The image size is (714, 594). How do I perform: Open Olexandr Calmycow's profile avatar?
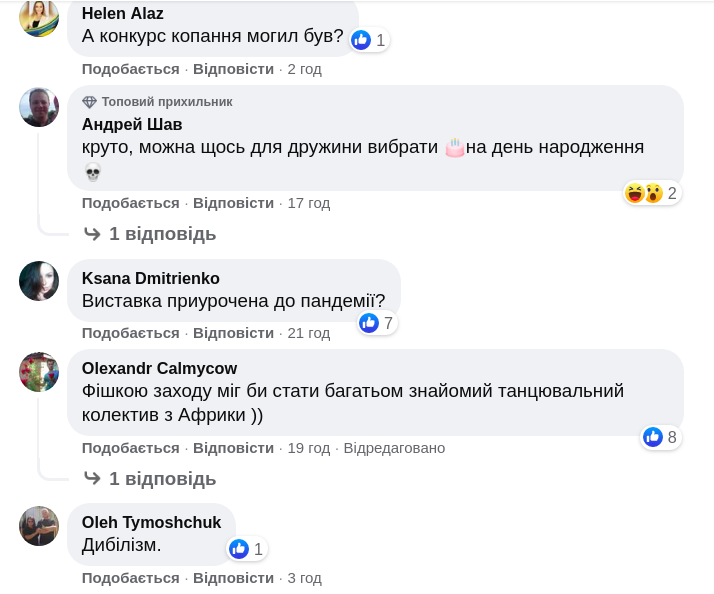click(39, 371)
